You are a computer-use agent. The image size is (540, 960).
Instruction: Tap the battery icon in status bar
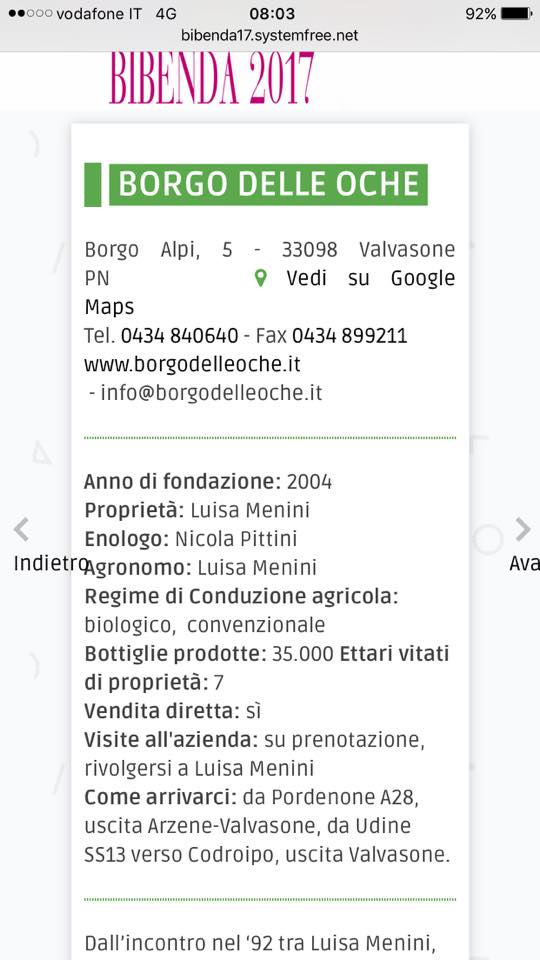[x=516, y=13]
